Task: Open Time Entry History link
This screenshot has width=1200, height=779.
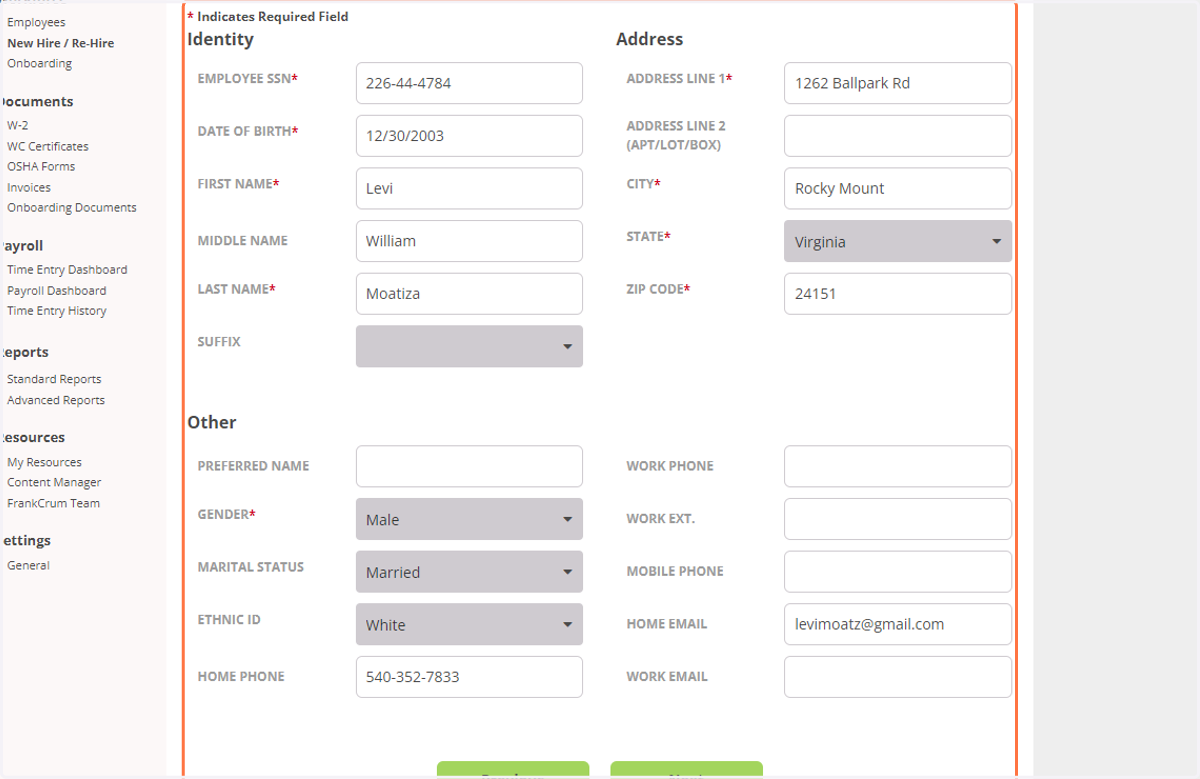Action: click(56, 310)
